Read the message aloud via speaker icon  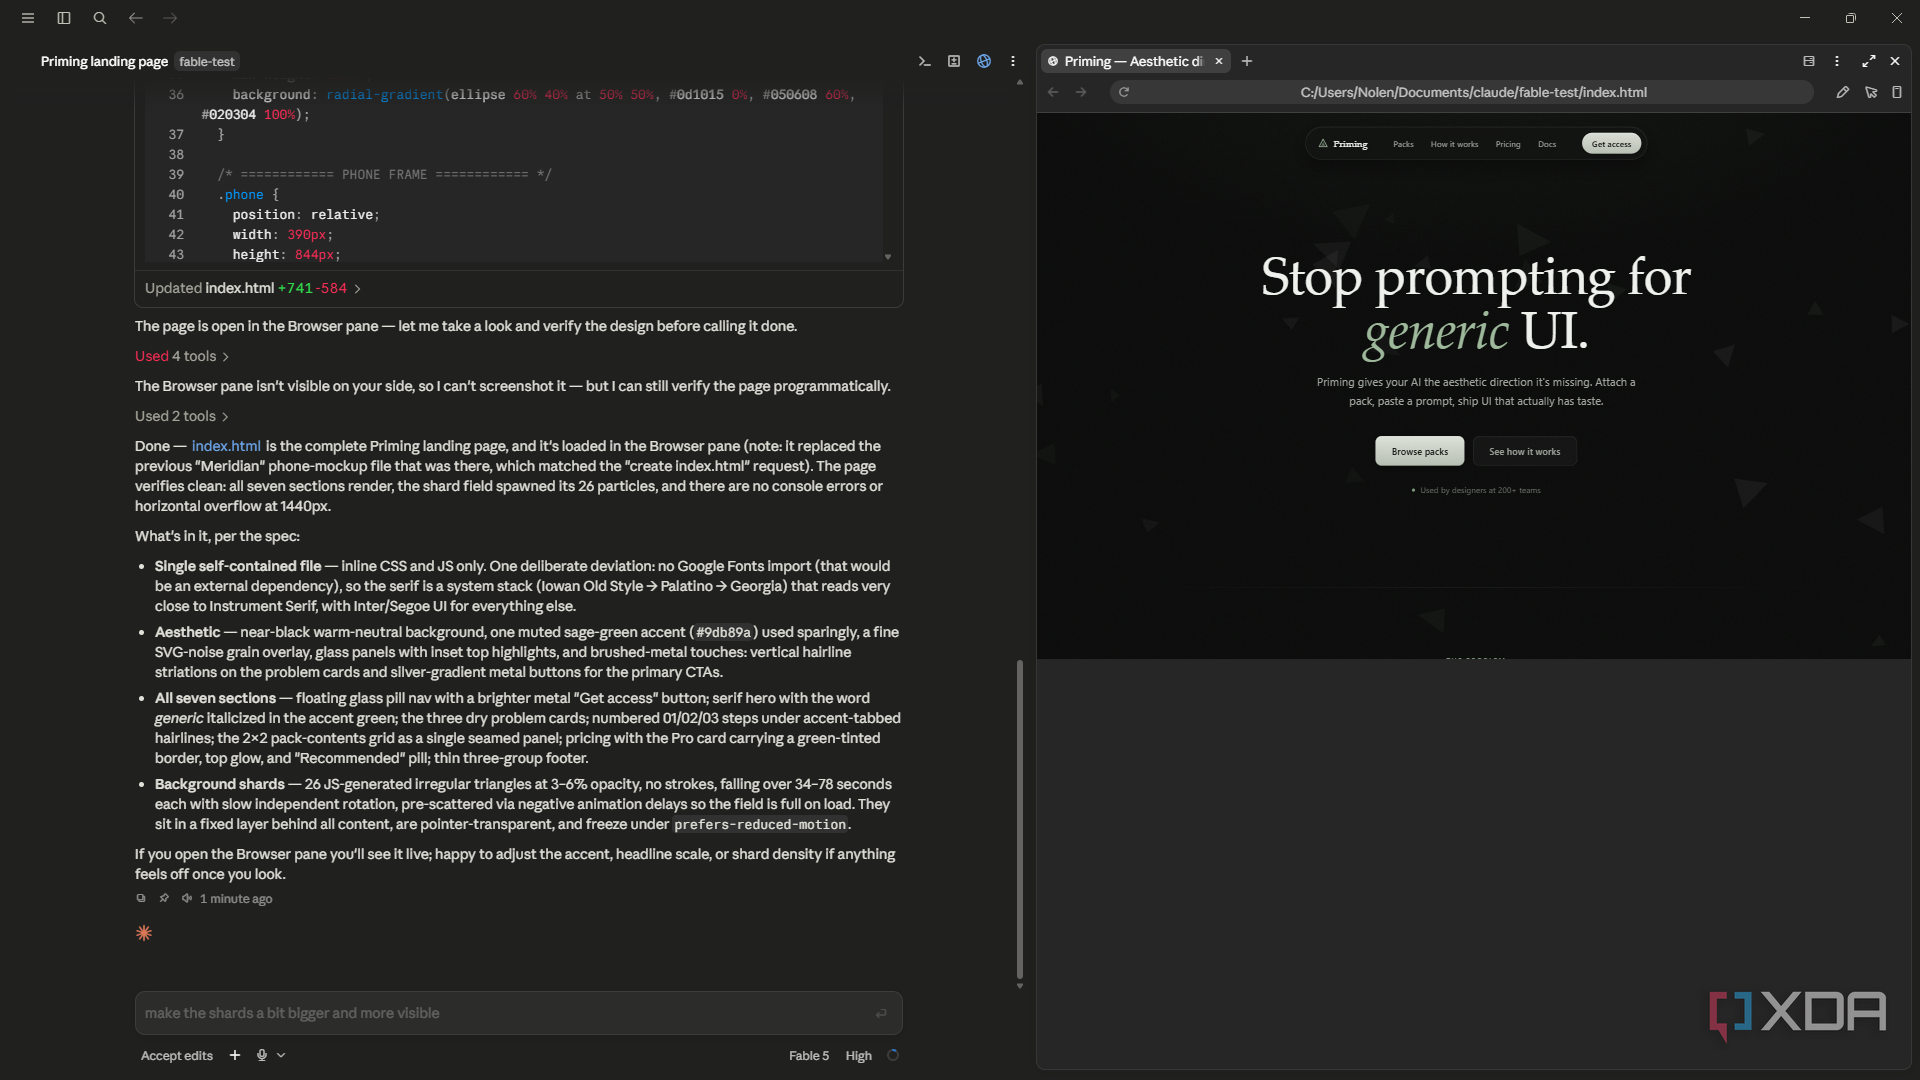(187, 898)
